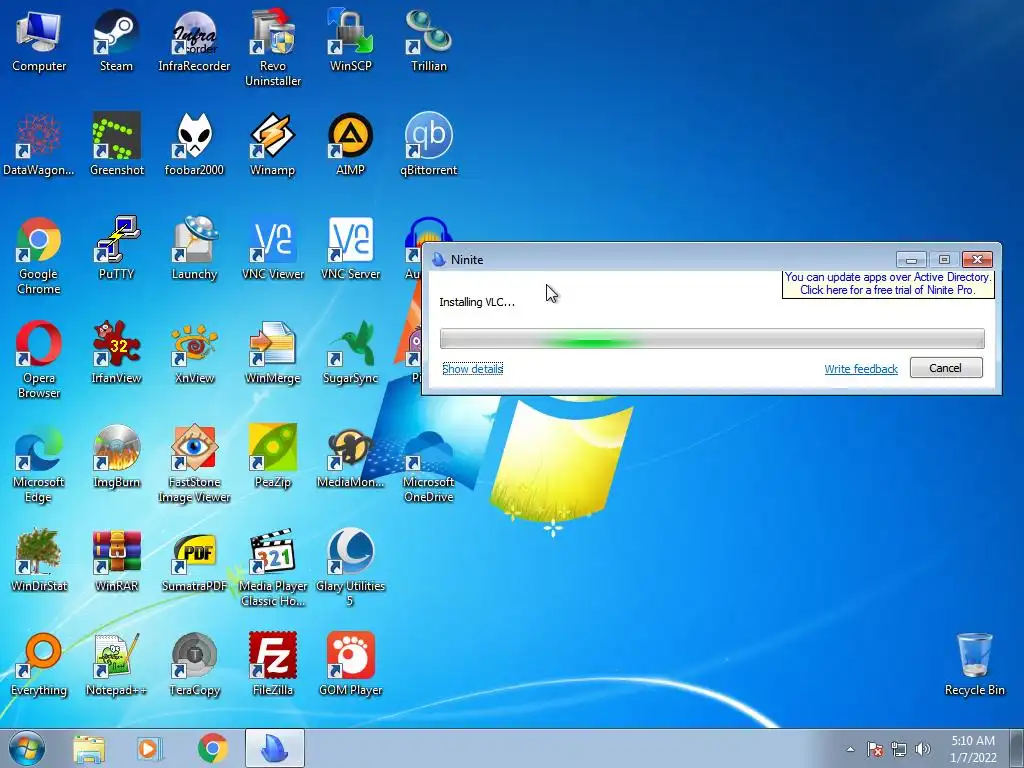Launch Windows Media Player from taskbar
This screenshot has width=1024, height=768.
coord(150,748)
